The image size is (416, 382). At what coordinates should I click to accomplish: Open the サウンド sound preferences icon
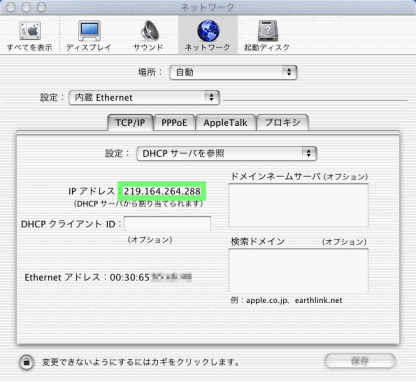[148, 36]
